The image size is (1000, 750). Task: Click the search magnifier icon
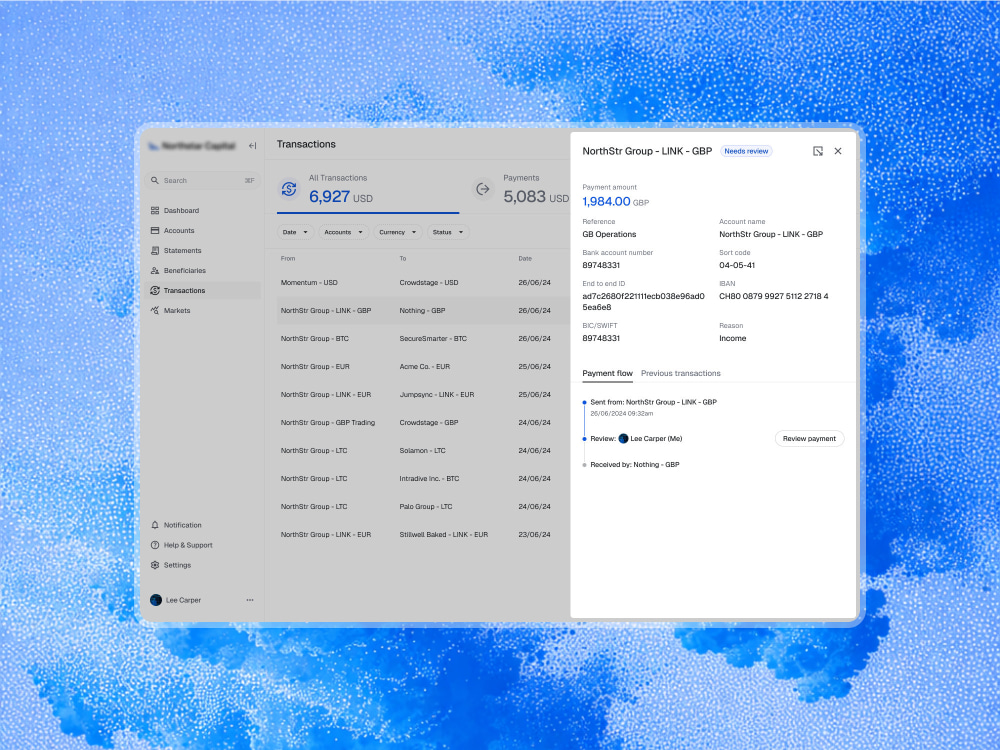point(154,180)
